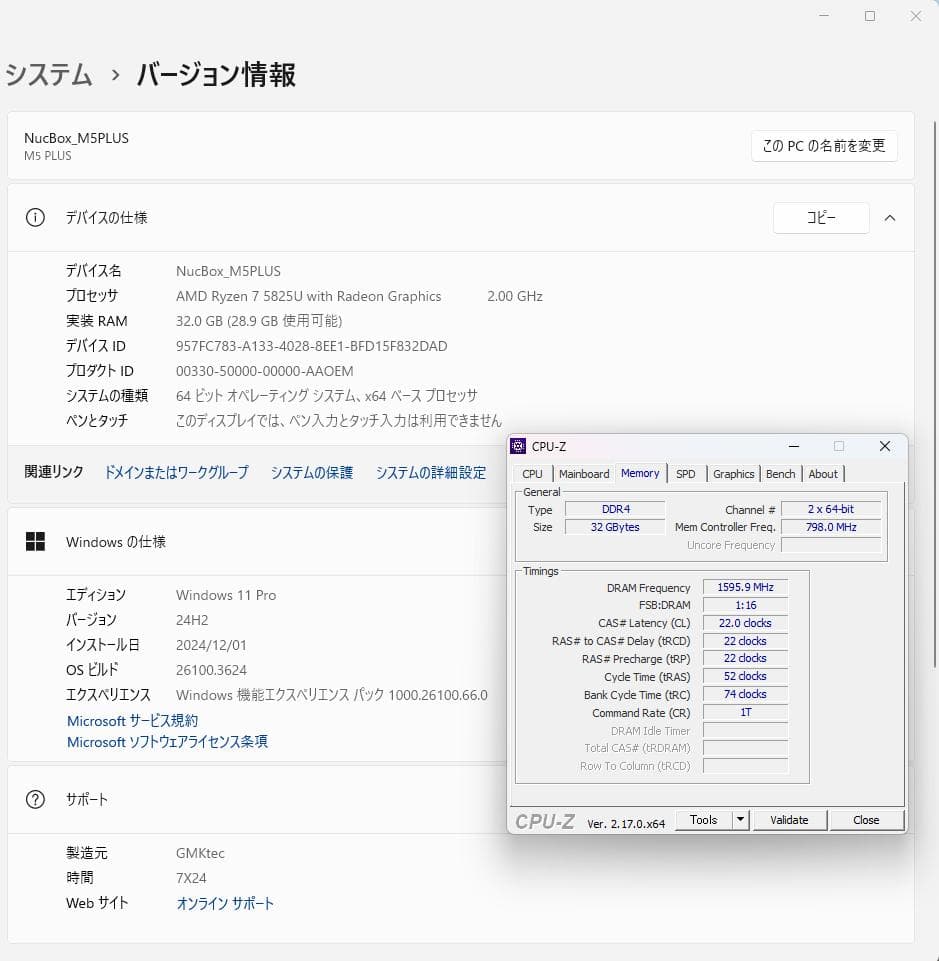The height and width of the screenshot is (961, 939).
Task: Click the DRAM Frequency value field
Action: click(744, 588)
